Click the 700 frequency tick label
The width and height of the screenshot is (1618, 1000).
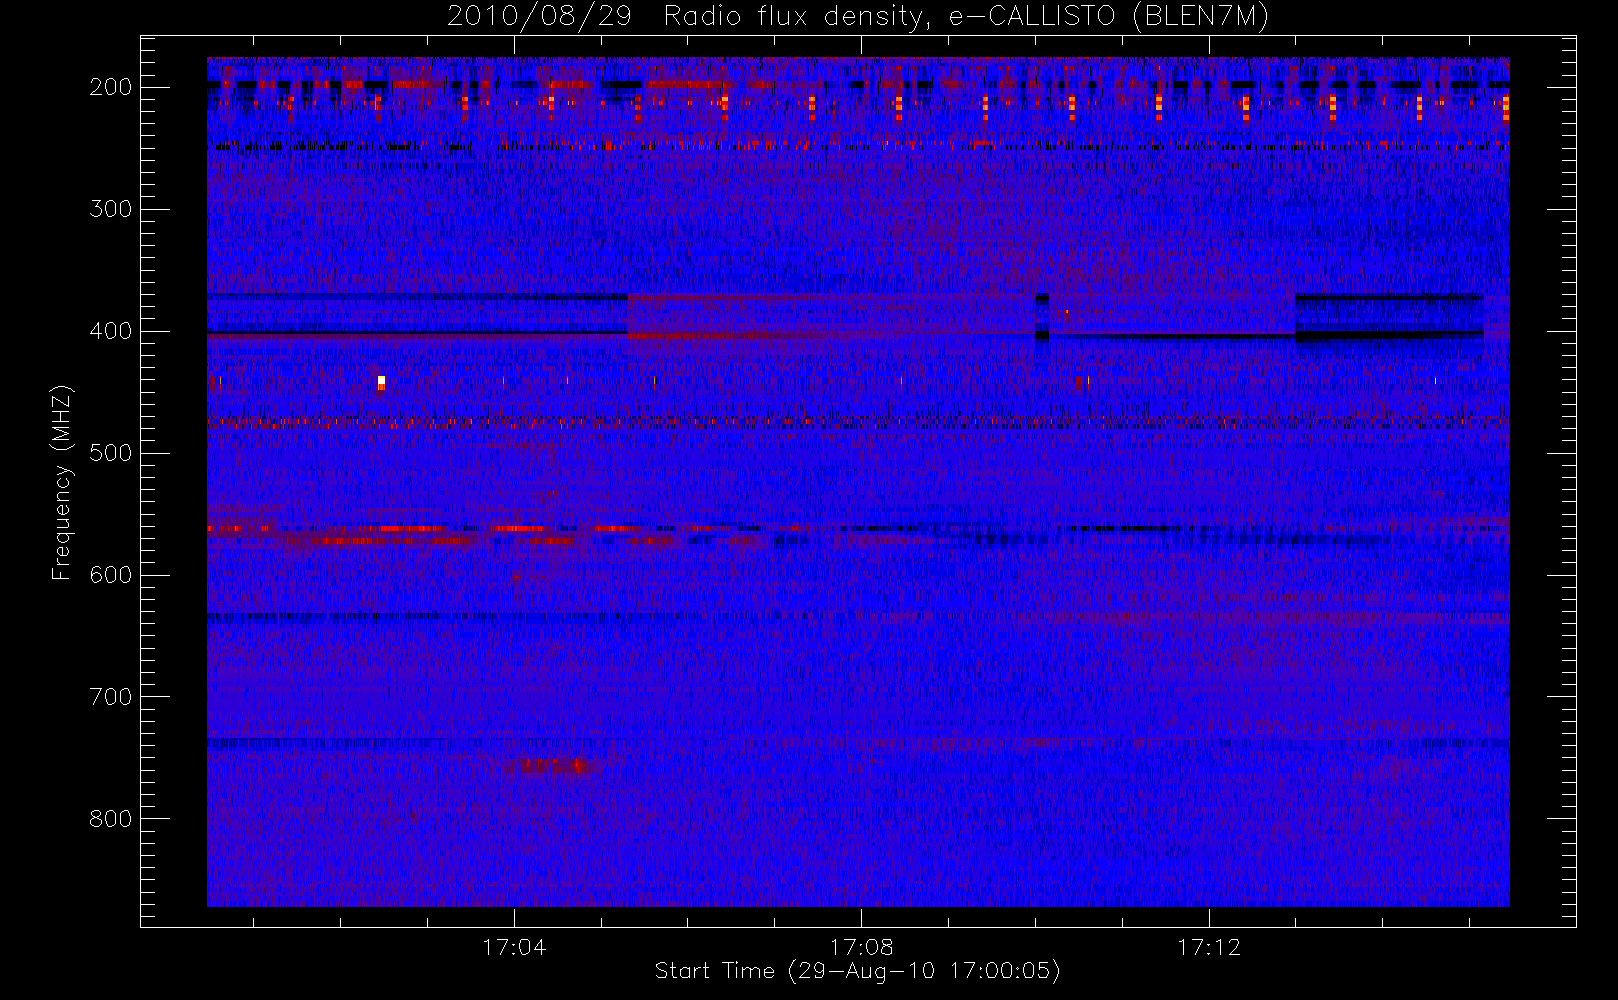[x=111, y=697]
